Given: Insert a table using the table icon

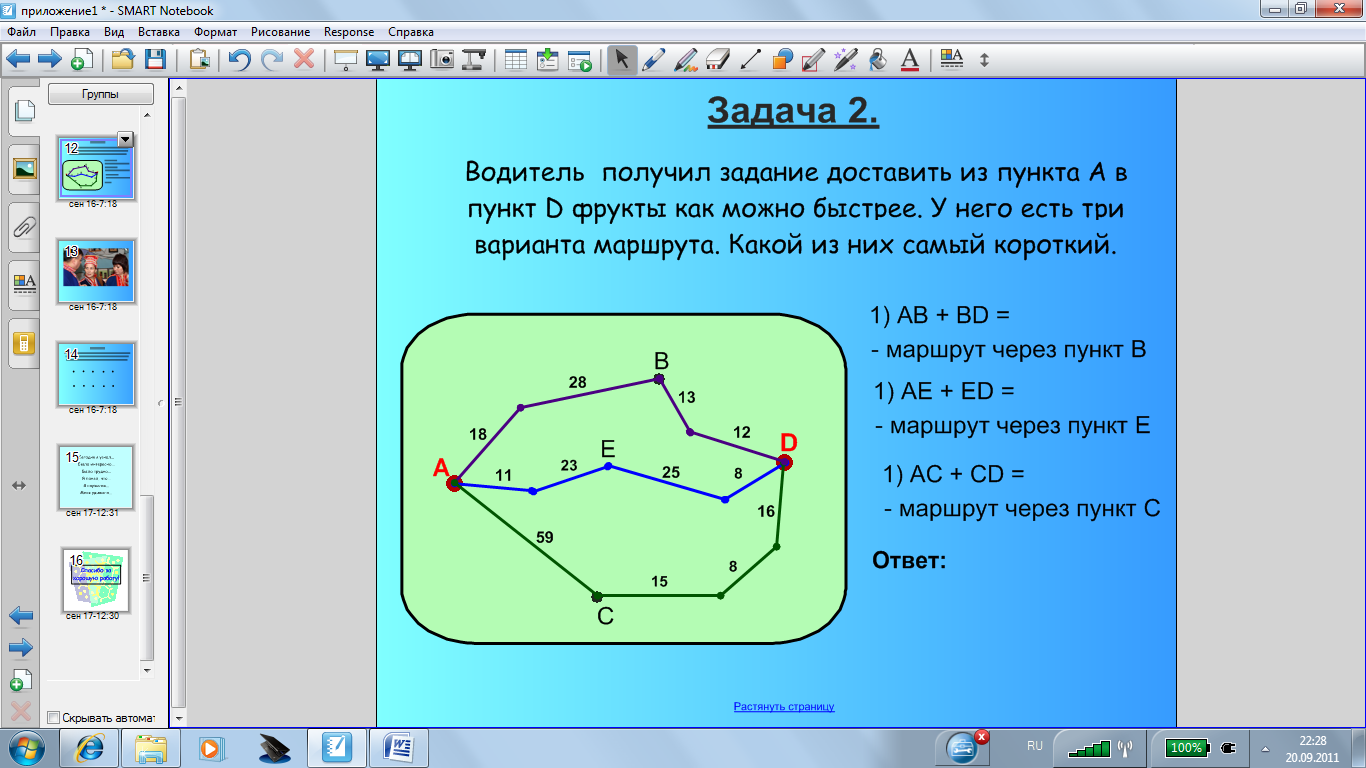Looking at the screenshot, I should [516, 59].
